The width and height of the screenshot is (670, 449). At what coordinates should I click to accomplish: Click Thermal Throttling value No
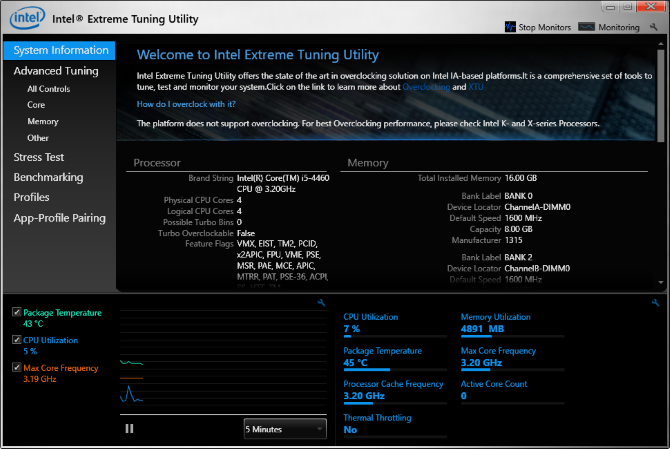click(x=350, y=430)
